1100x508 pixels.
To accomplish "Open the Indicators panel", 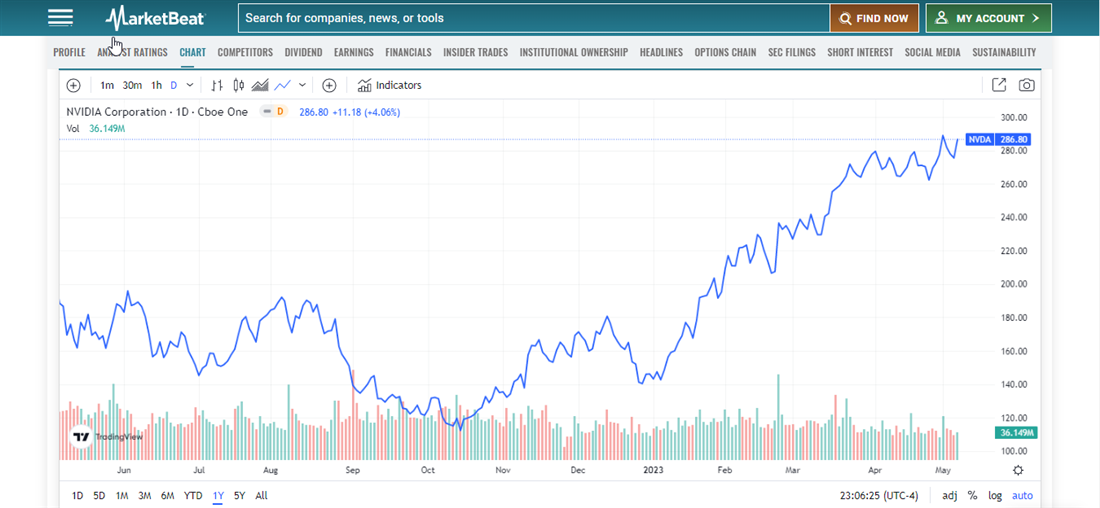I will pos(389,86).
